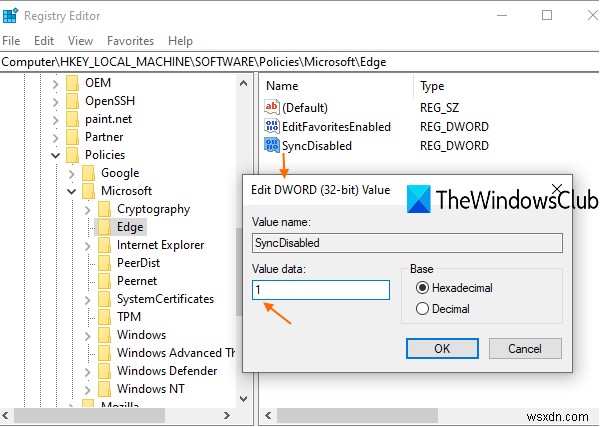The height and width of the screenshot is (427, 600).
Task: Click the Microsoft folder icon
Action: click(x=88, y=191)
